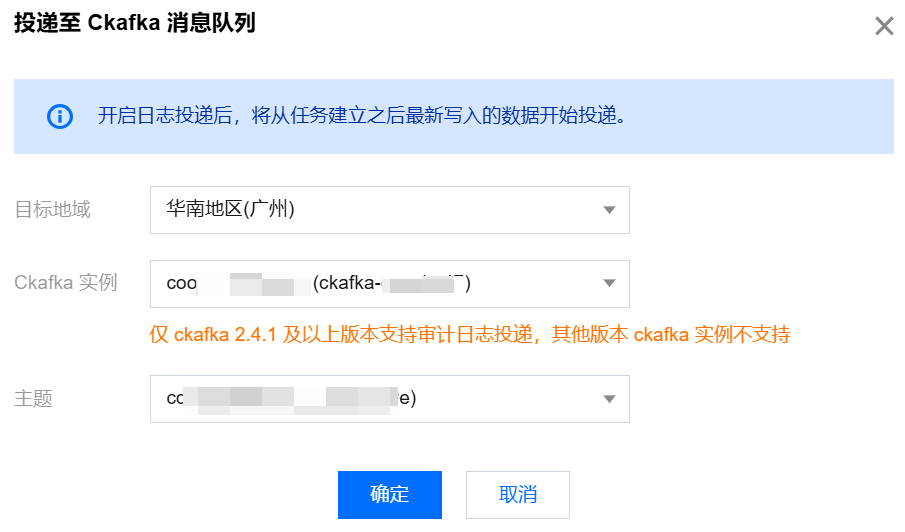Click the closing parenthesis ending the 主题 value
Viewport: 905px width, 532px height.
coord(412,399)
